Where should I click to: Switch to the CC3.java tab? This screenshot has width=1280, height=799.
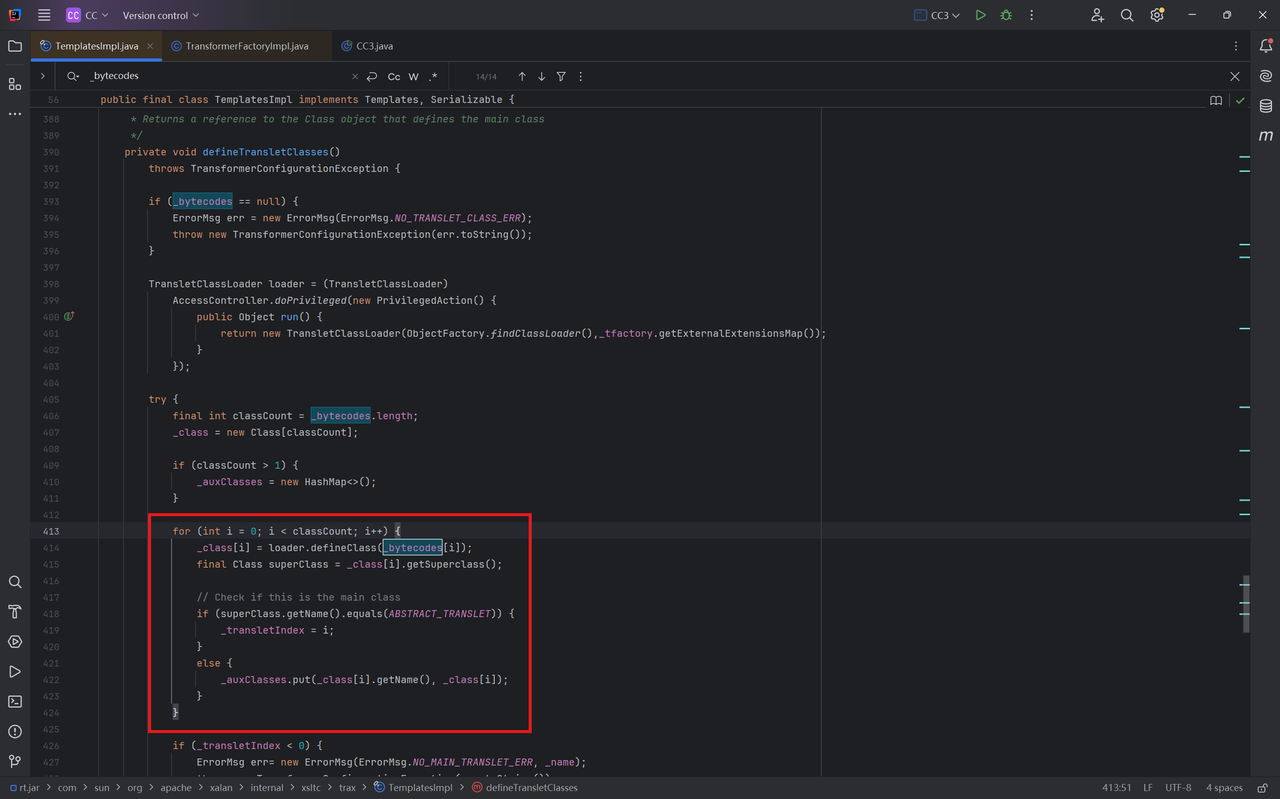point(367,46)
